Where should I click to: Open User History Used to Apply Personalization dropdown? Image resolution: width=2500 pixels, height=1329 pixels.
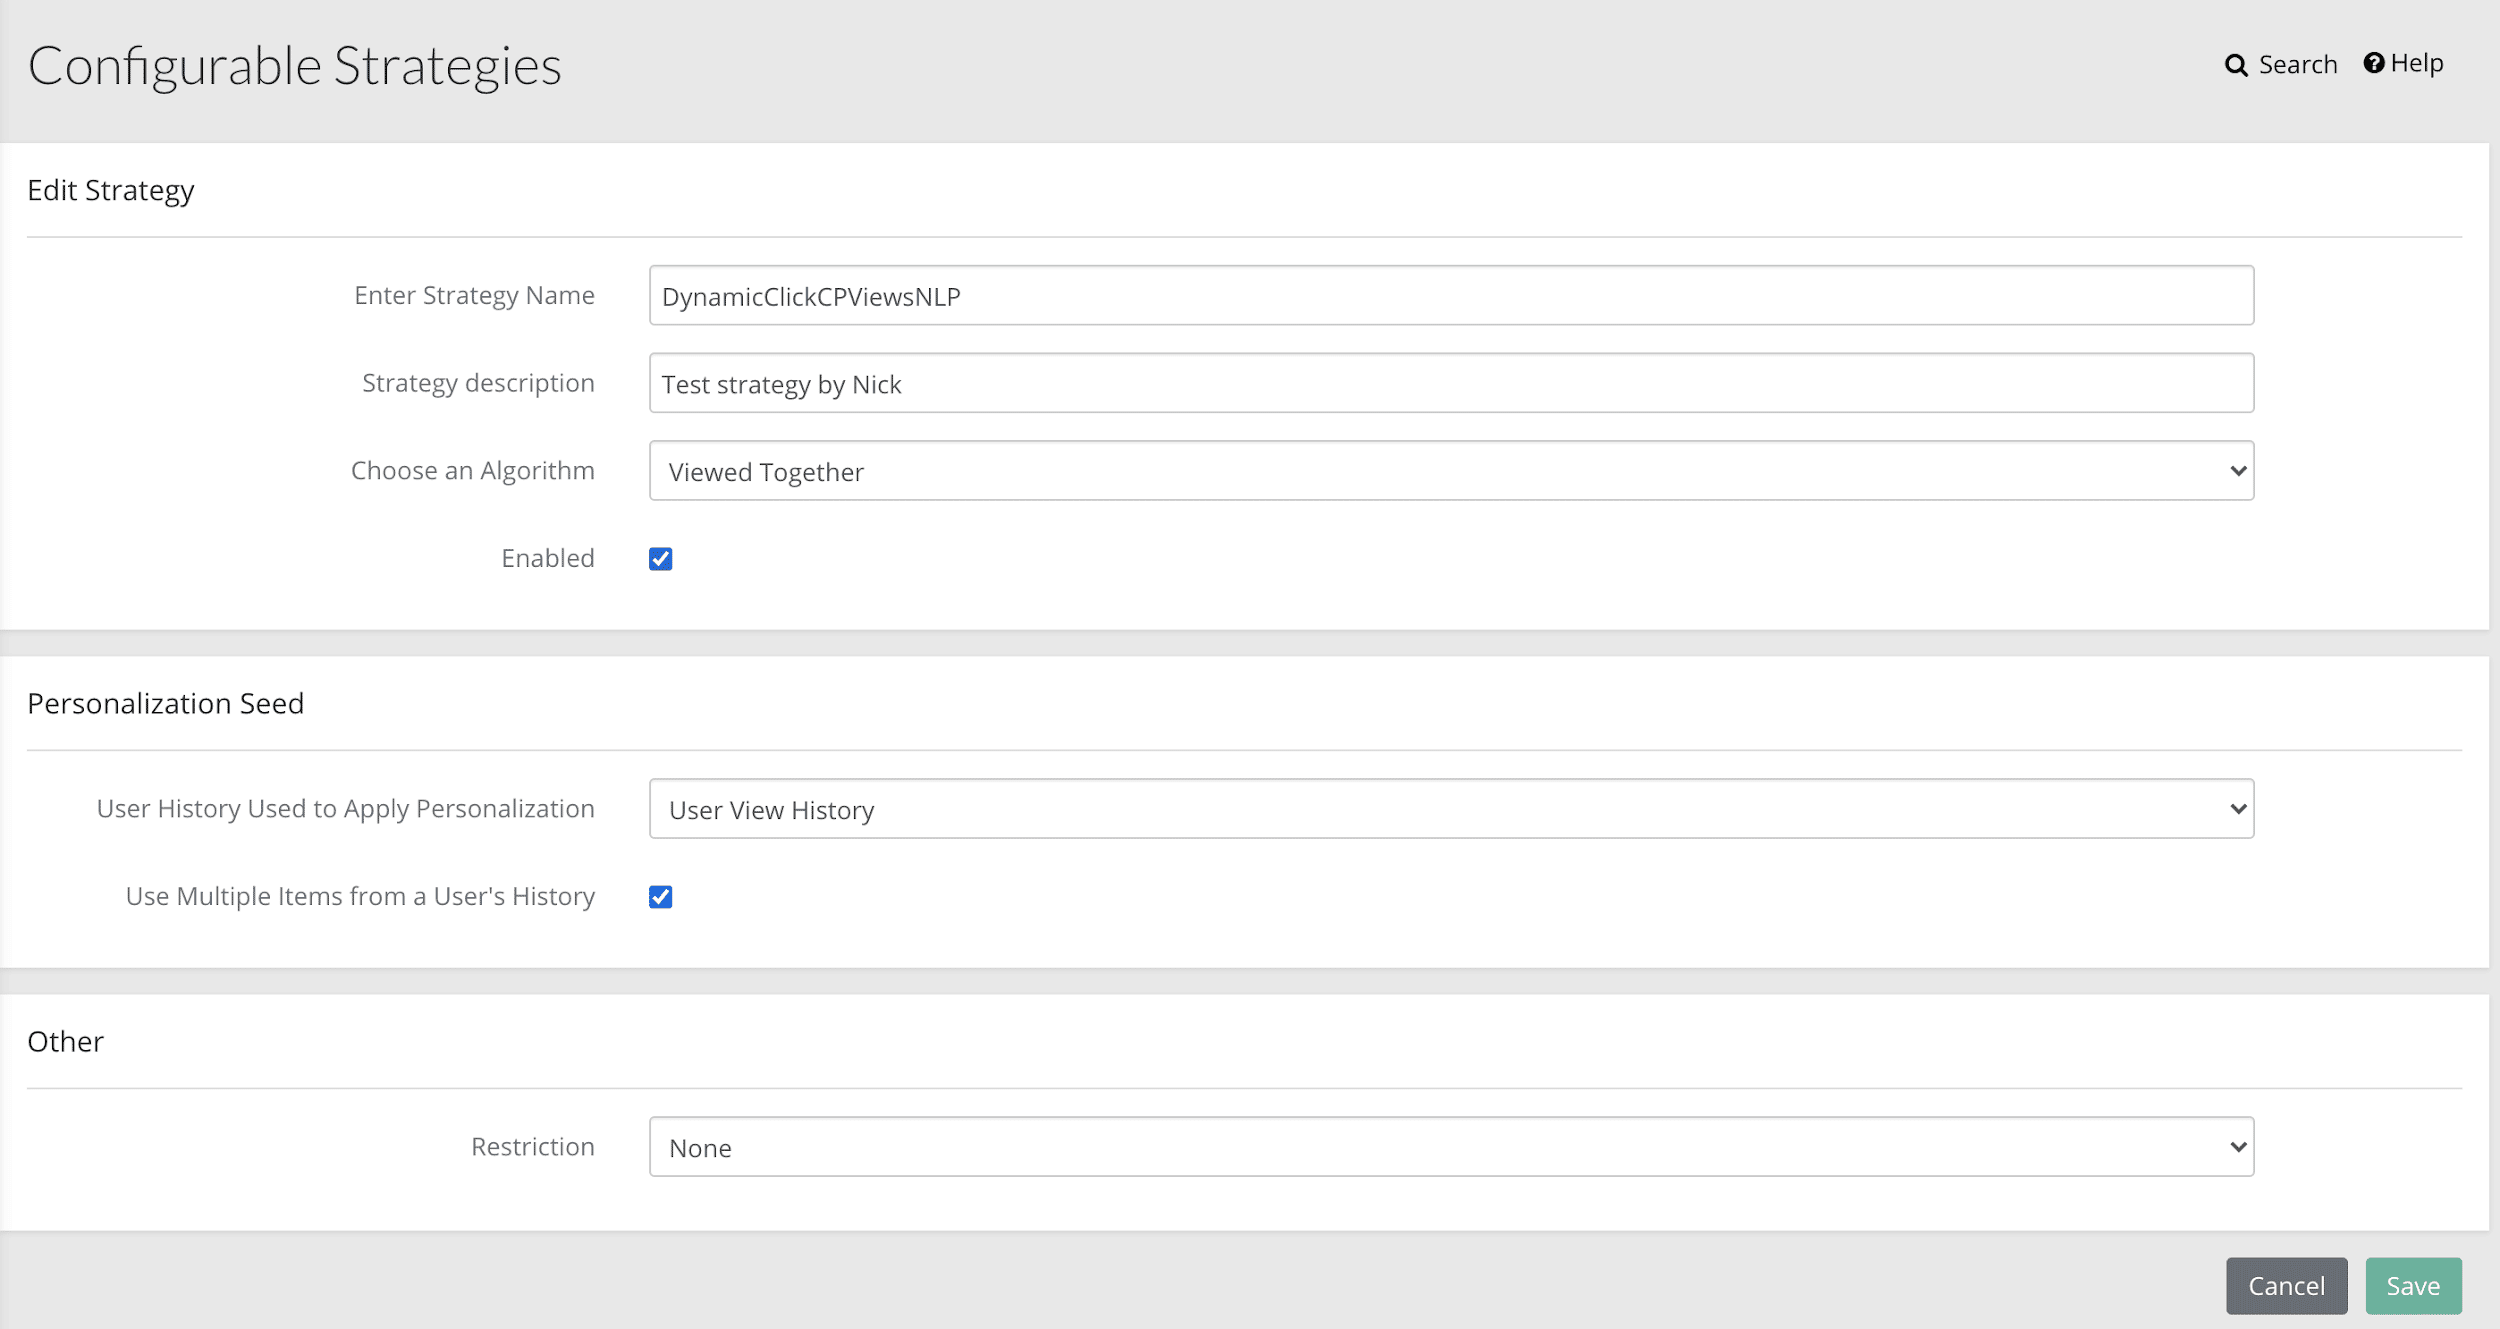pos(1451,809)
